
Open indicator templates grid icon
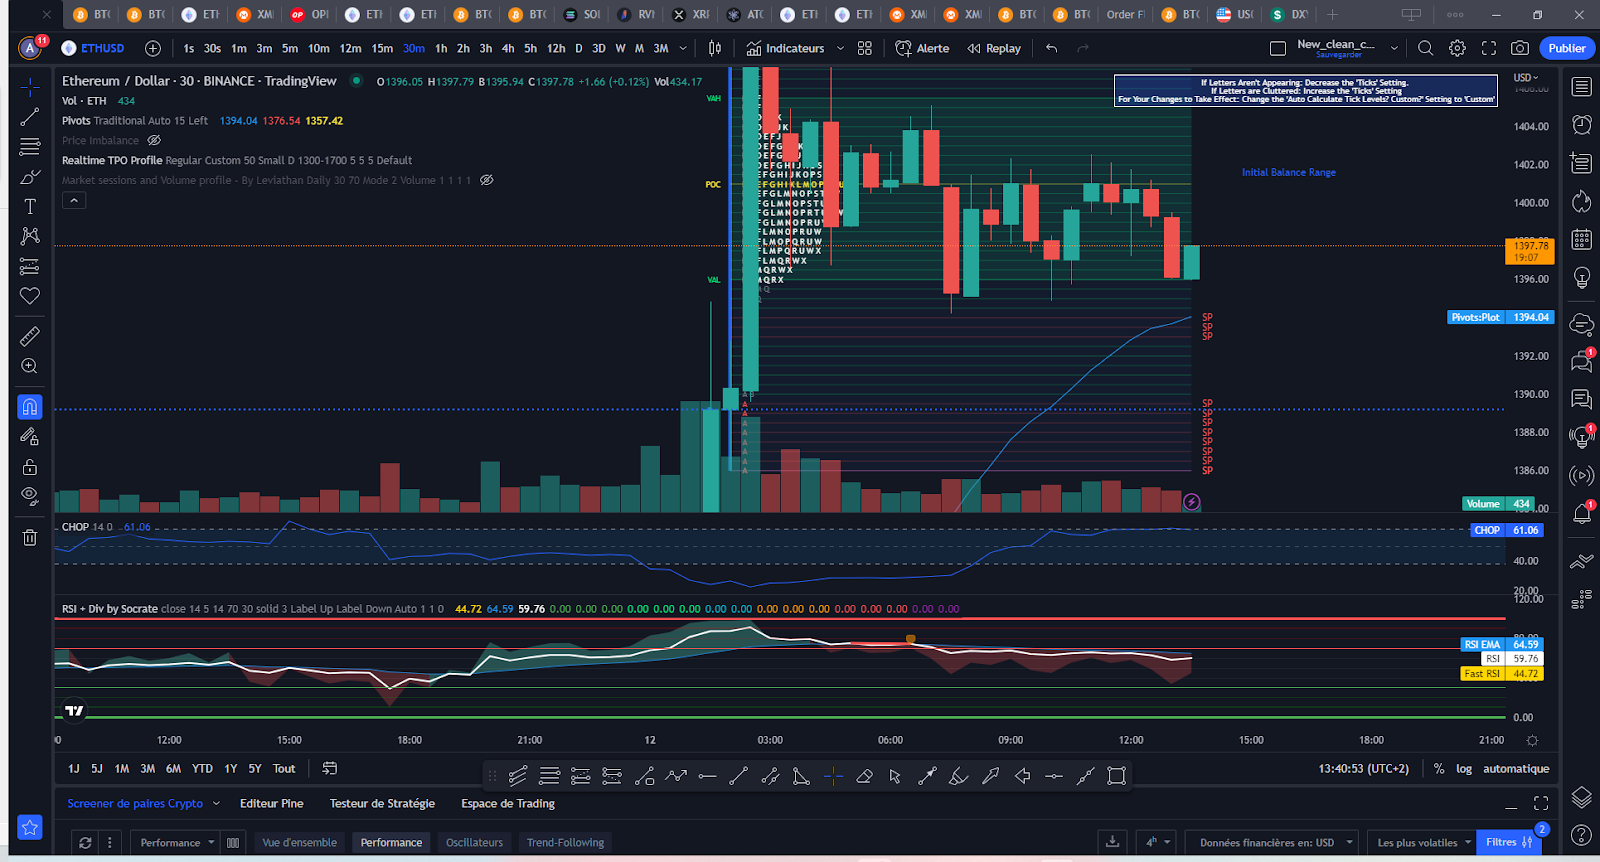click(865, 48)
